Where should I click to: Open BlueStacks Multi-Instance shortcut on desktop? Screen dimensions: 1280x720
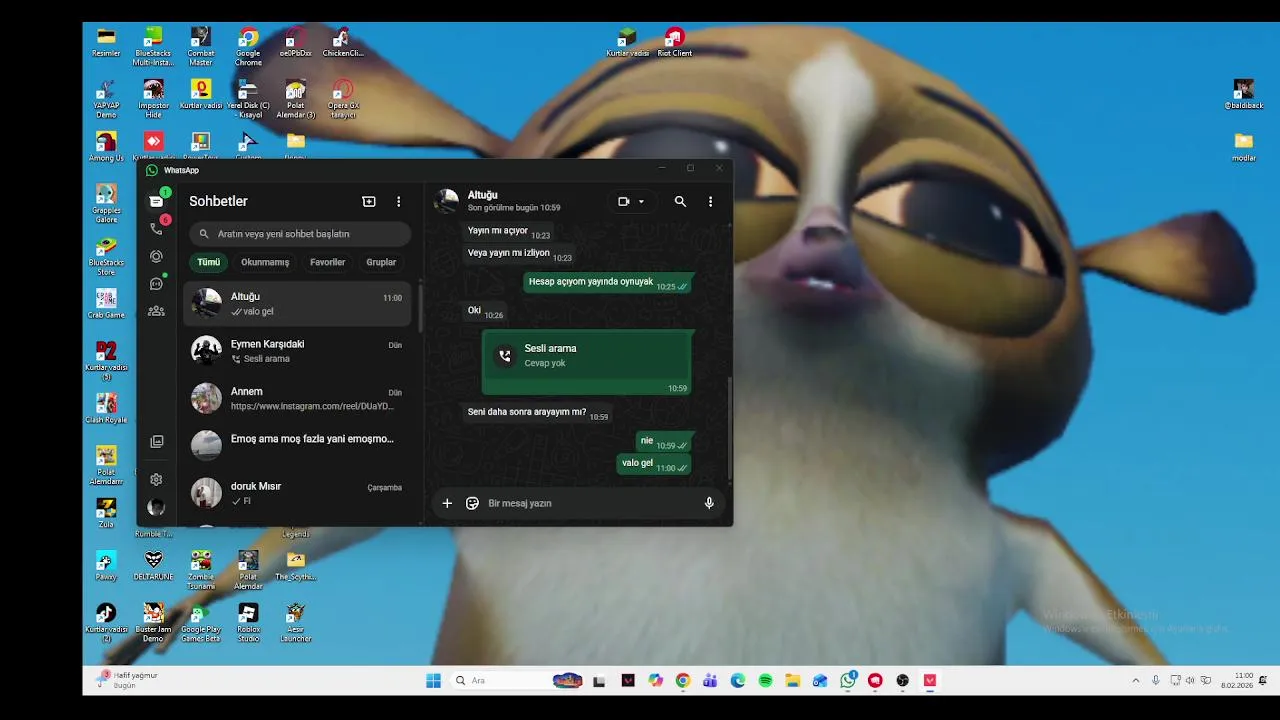[153, 46]
